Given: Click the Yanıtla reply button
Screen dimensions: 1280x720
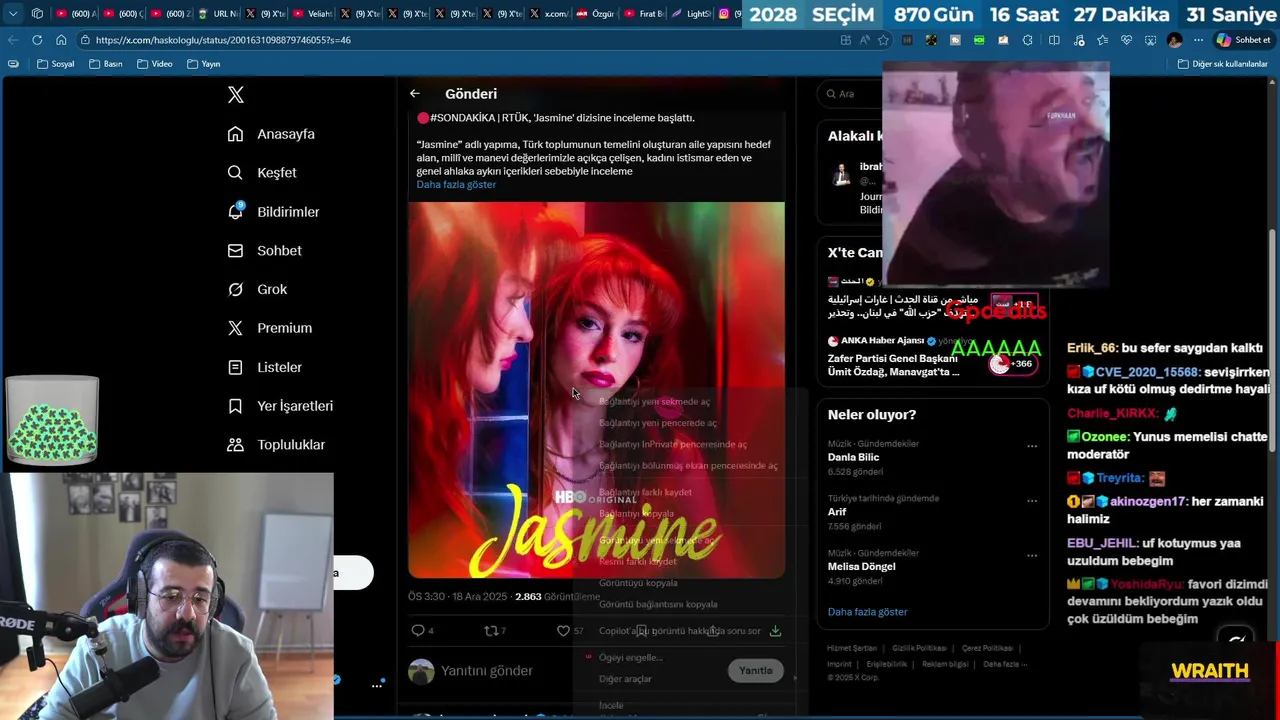Looking at the screenshot, I should pos(756,671).
